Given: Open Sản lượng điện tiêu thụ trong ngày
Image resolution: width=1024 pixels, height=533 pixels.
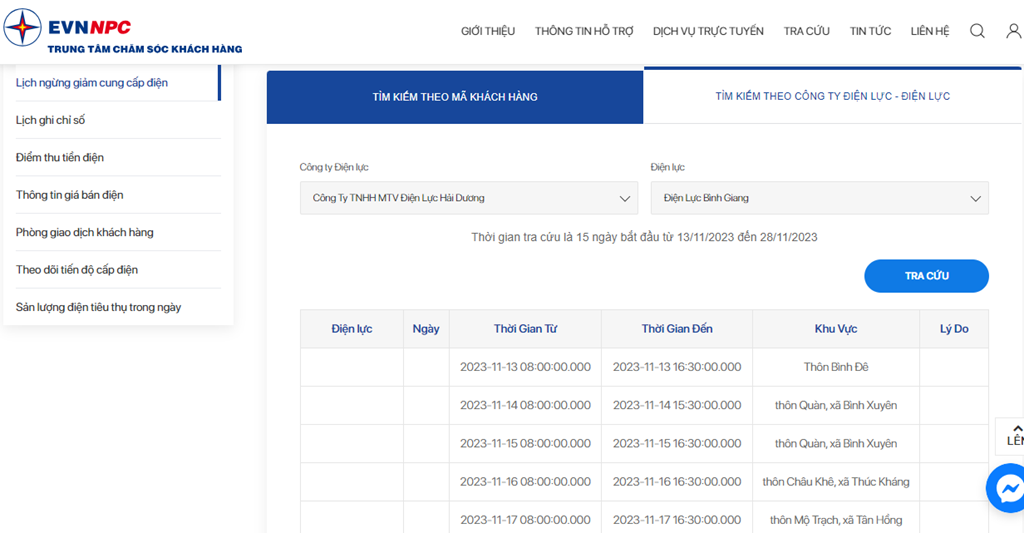Looking at the screenshot, I should (x=99, y=307).
